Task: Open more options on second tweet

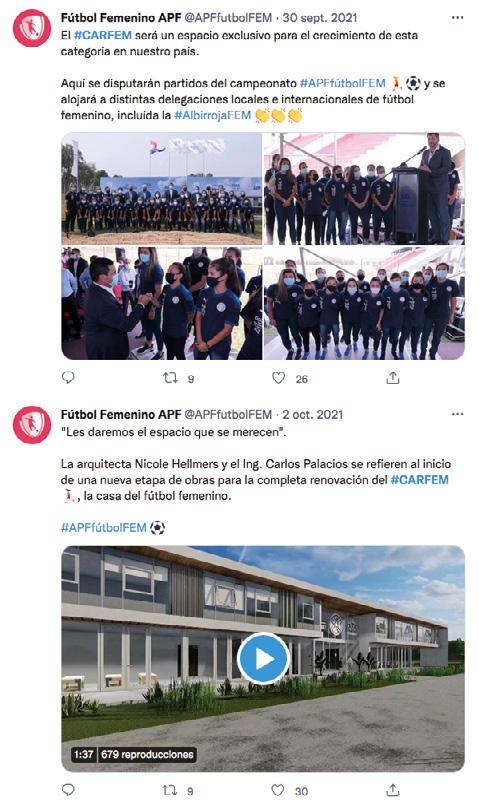Action: click(457, 414)
